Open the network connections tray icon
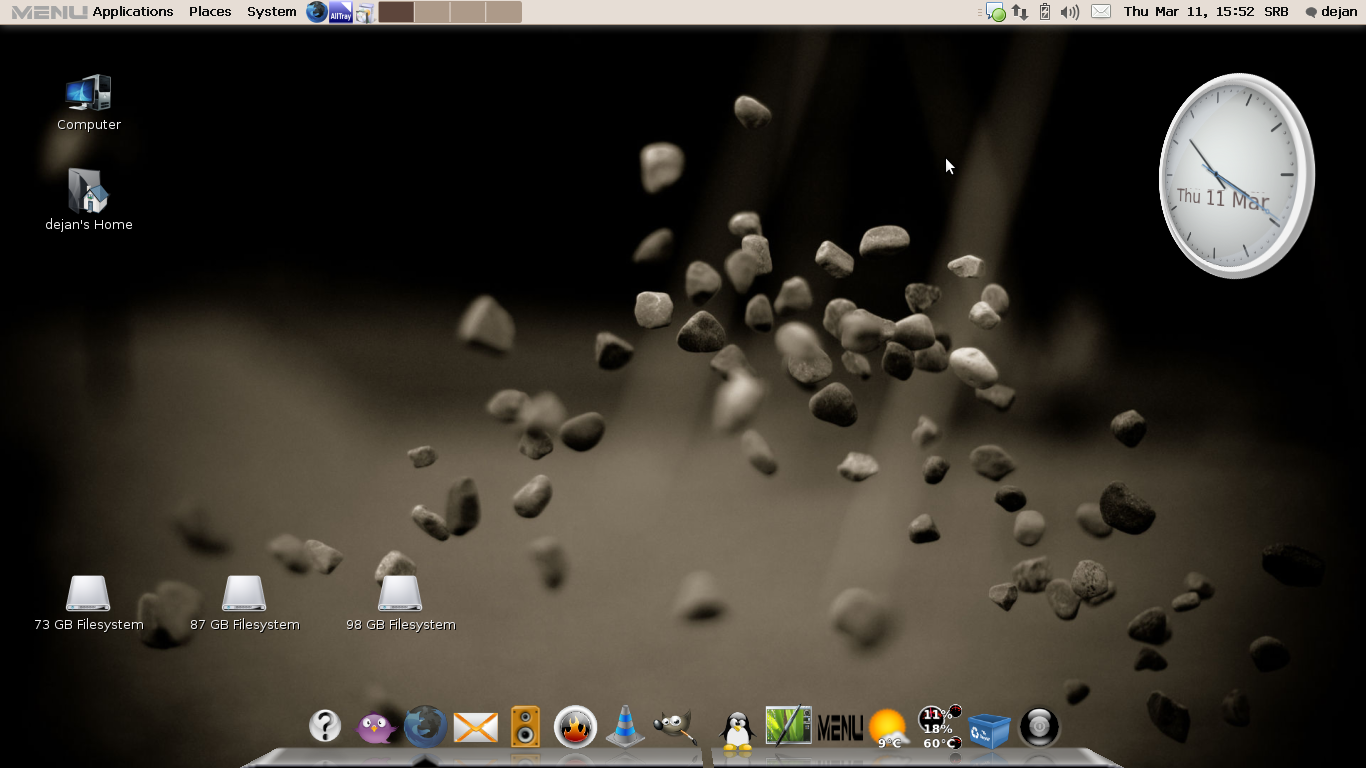 (1020, 12)
